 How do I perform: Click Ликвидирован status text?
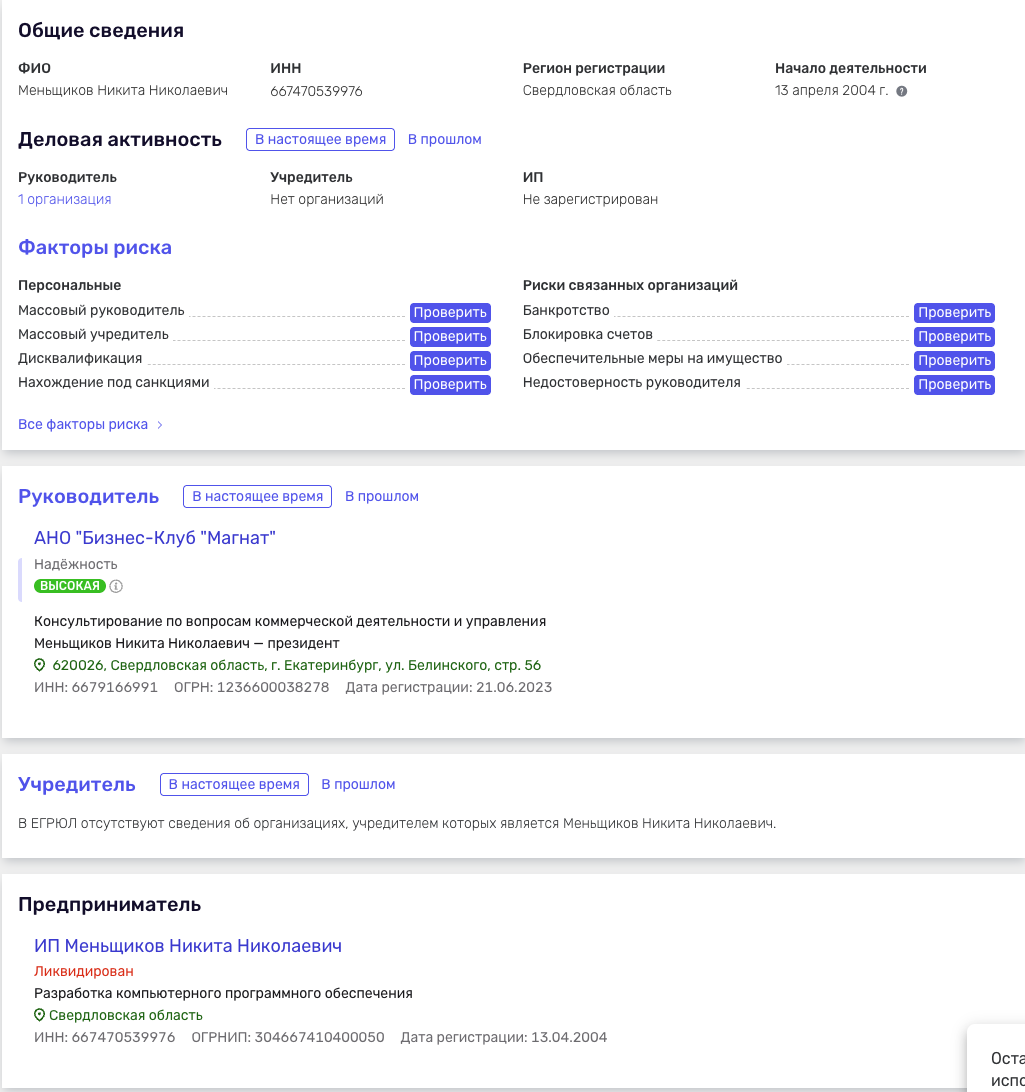[84, 972]
